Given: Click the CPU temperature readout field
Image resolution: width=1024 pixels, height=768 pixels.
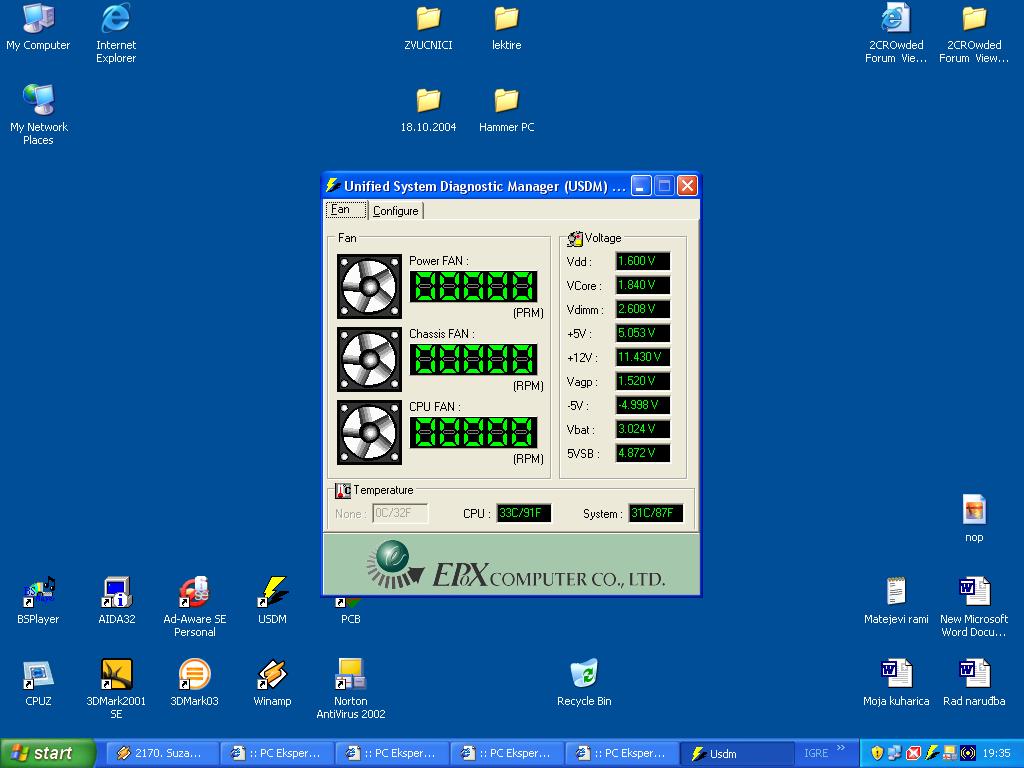Looking at the screenshot, I should tap(524, 514).
